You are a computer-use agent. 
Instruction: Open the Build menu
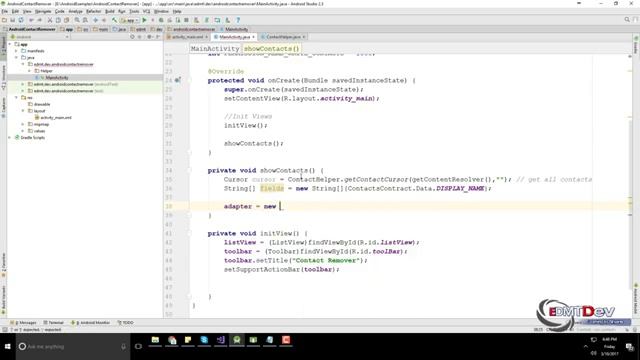pos(110,11)
